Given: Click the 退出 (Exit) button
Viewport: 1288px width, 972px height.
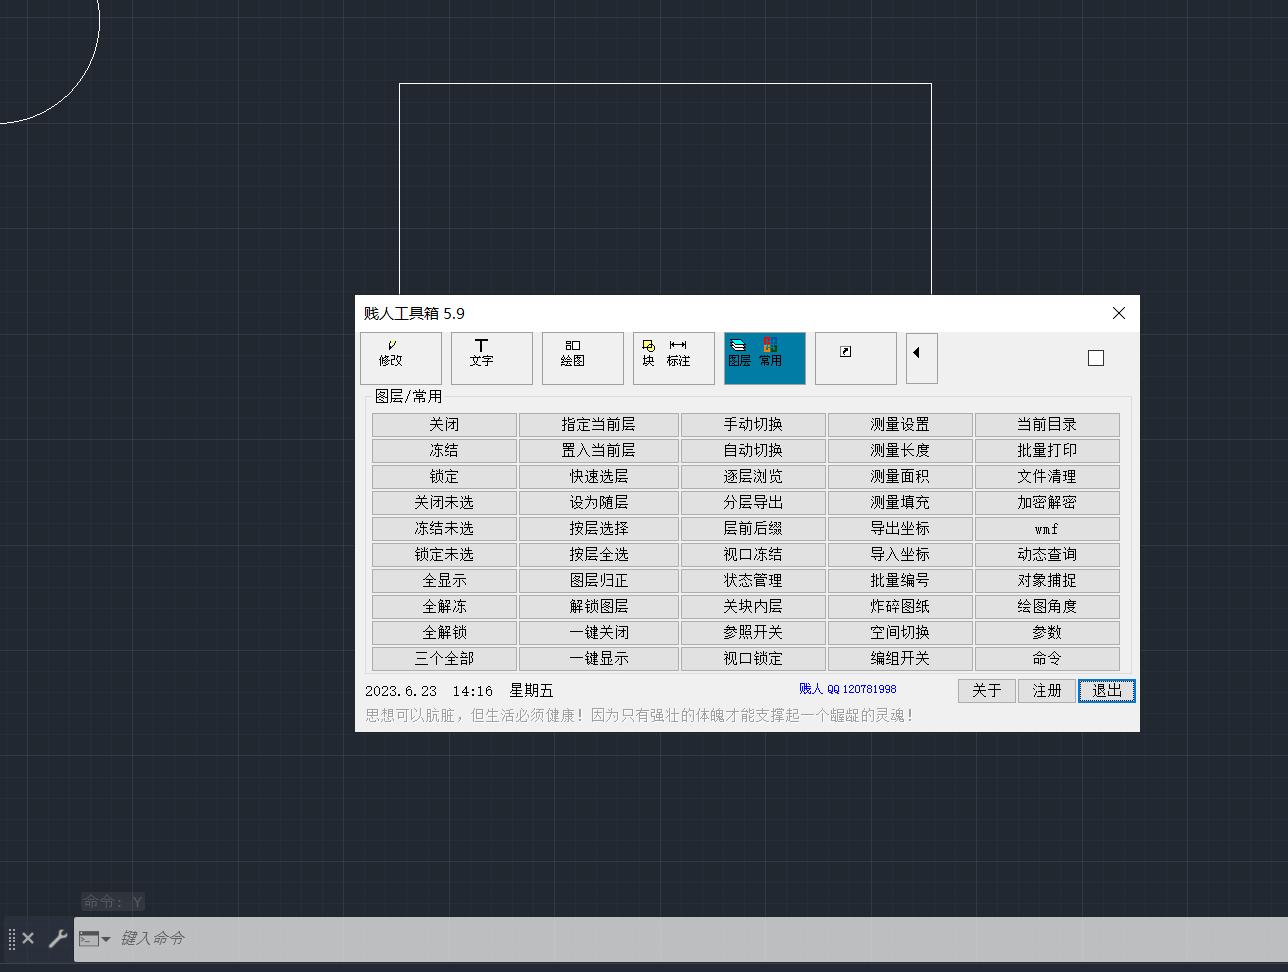Looking at the screenshot, I should (1106, 690).
